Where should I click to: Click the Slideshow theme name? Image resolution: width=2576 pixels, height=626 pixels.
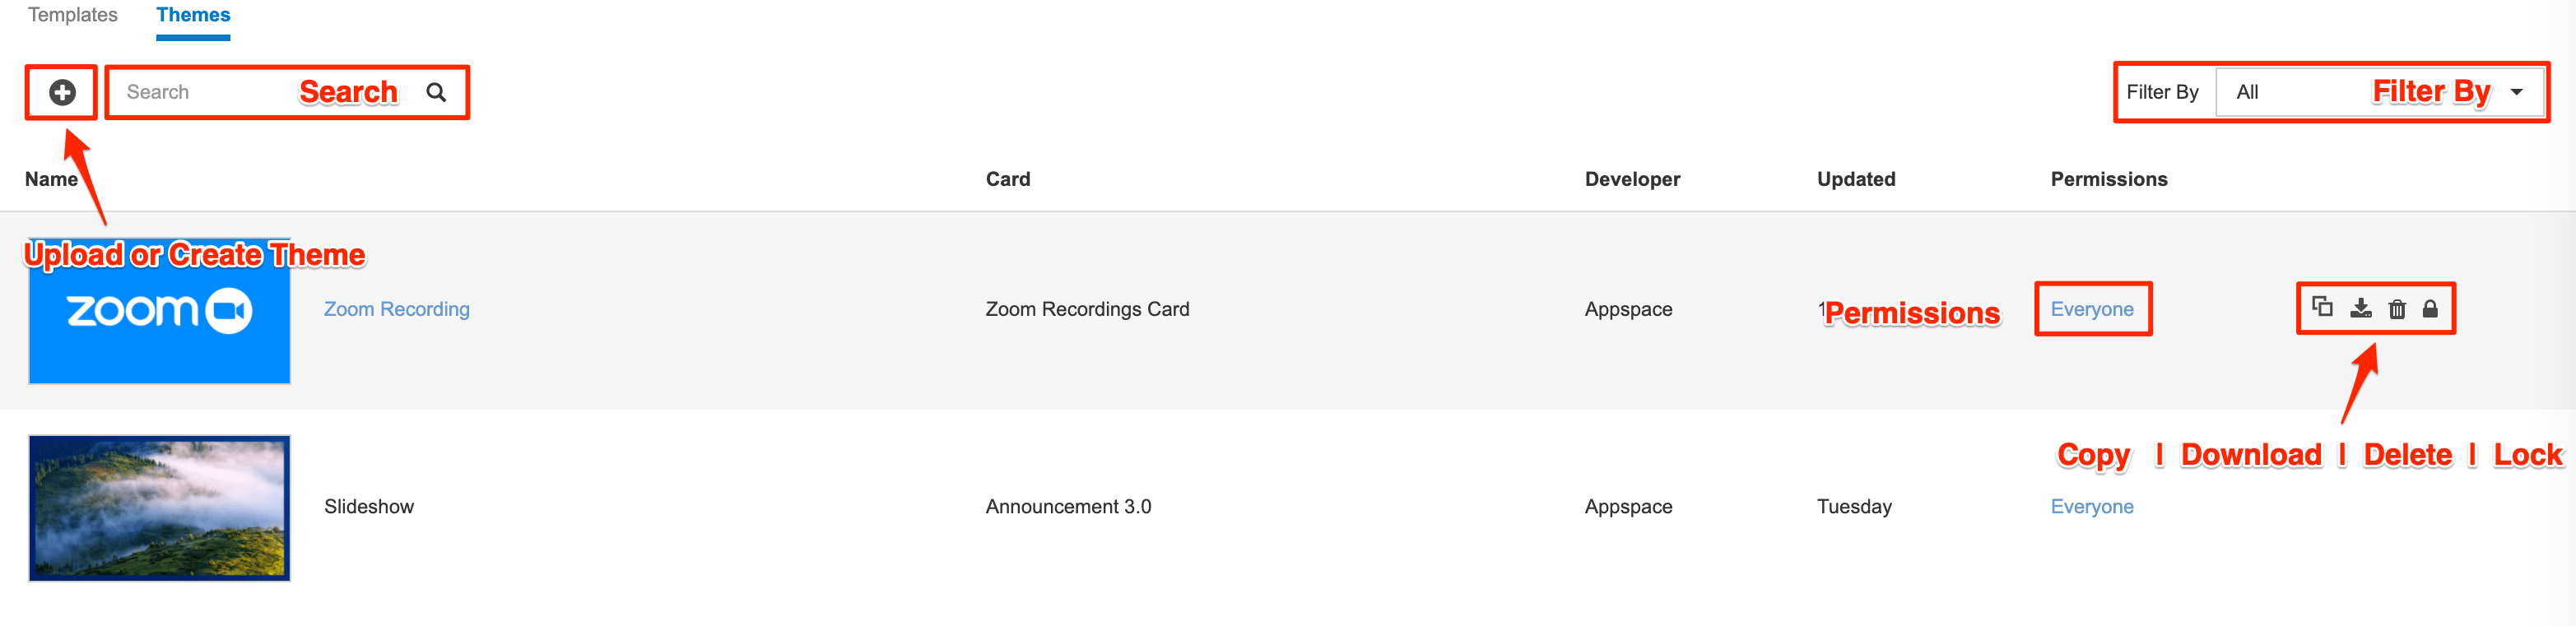369,506
